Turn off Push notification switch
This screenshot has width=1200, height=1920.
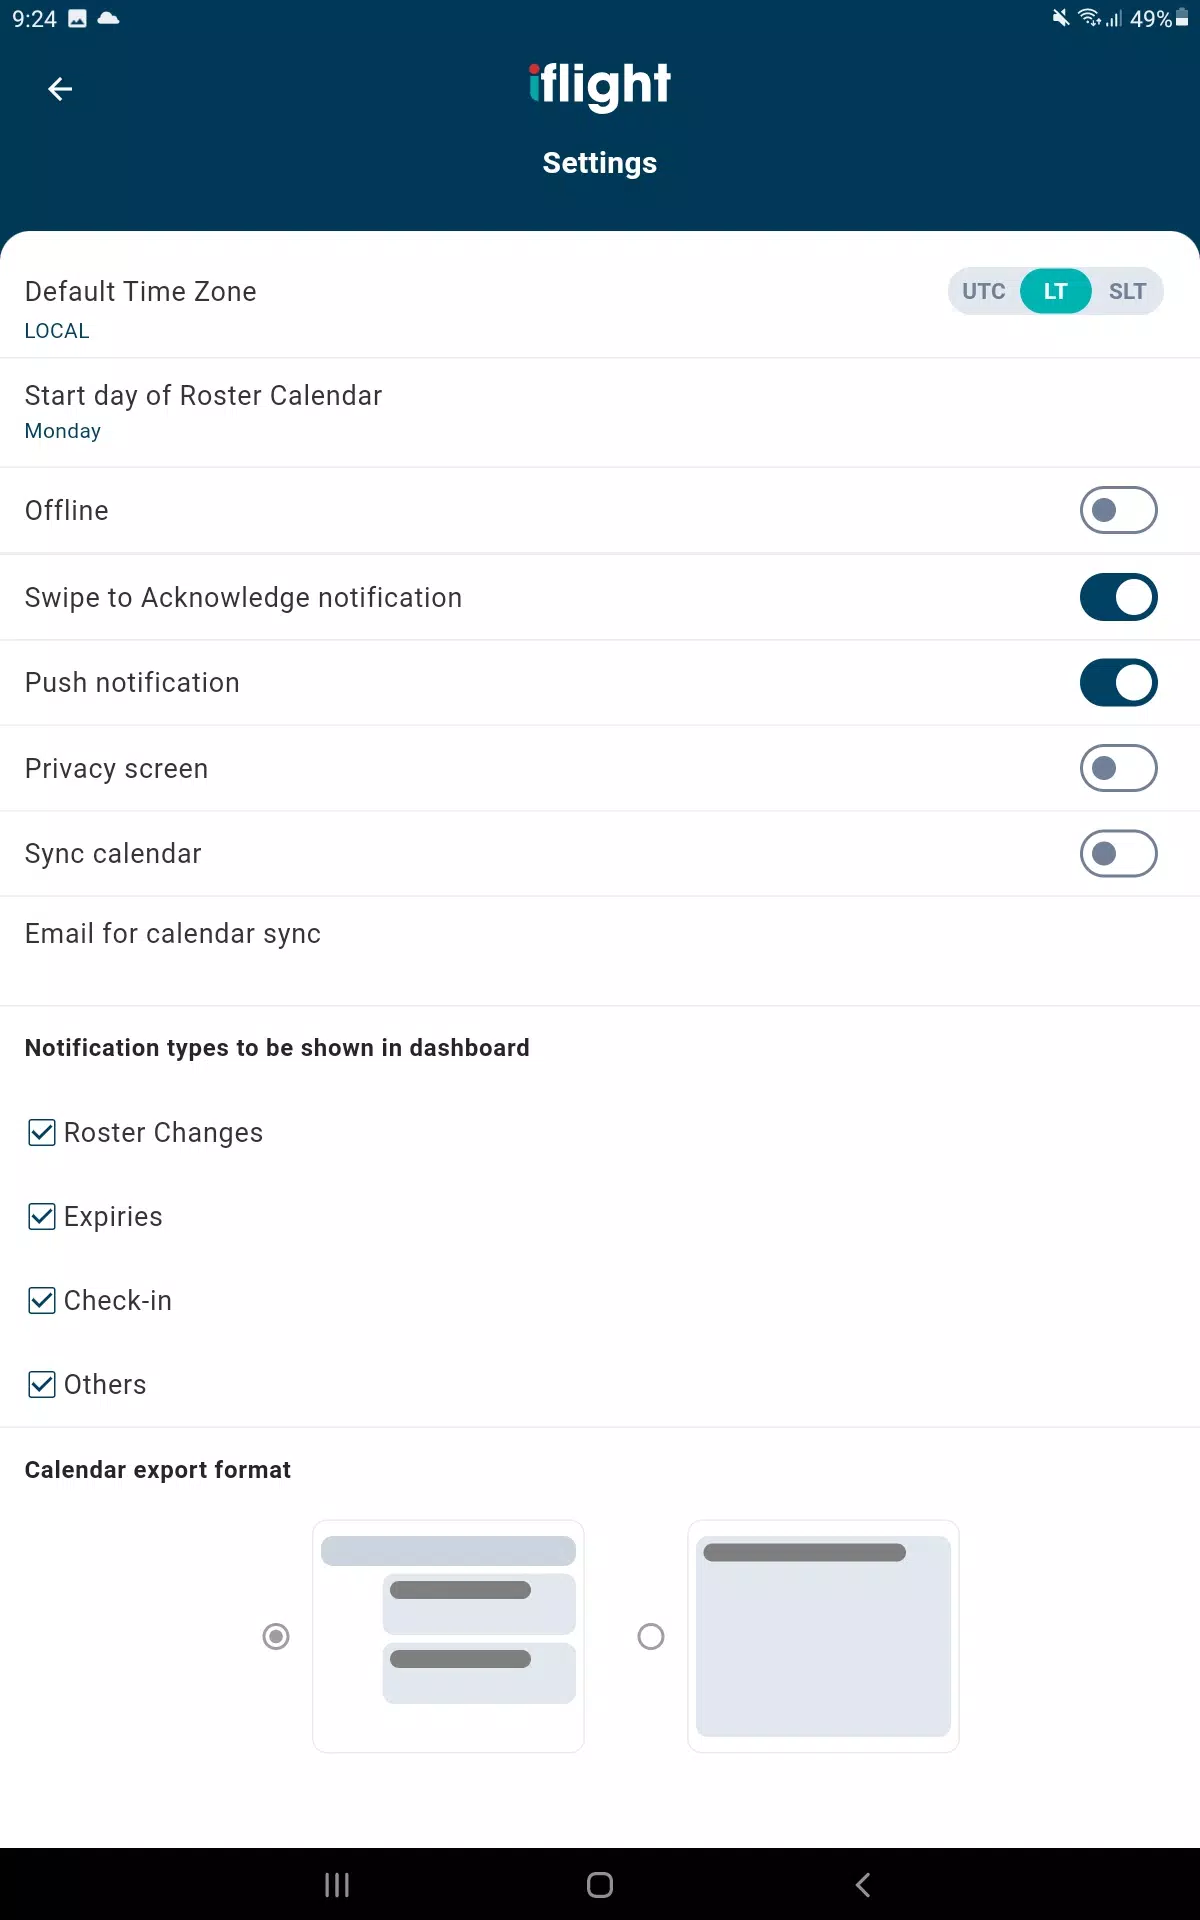coord(1118,682)
